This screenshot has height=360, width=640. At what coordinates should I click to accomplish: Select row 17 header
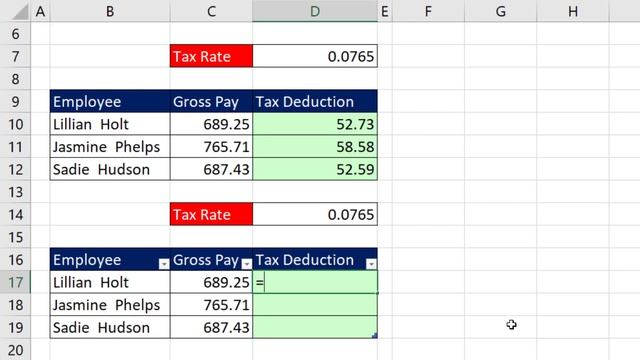(15, 282)
